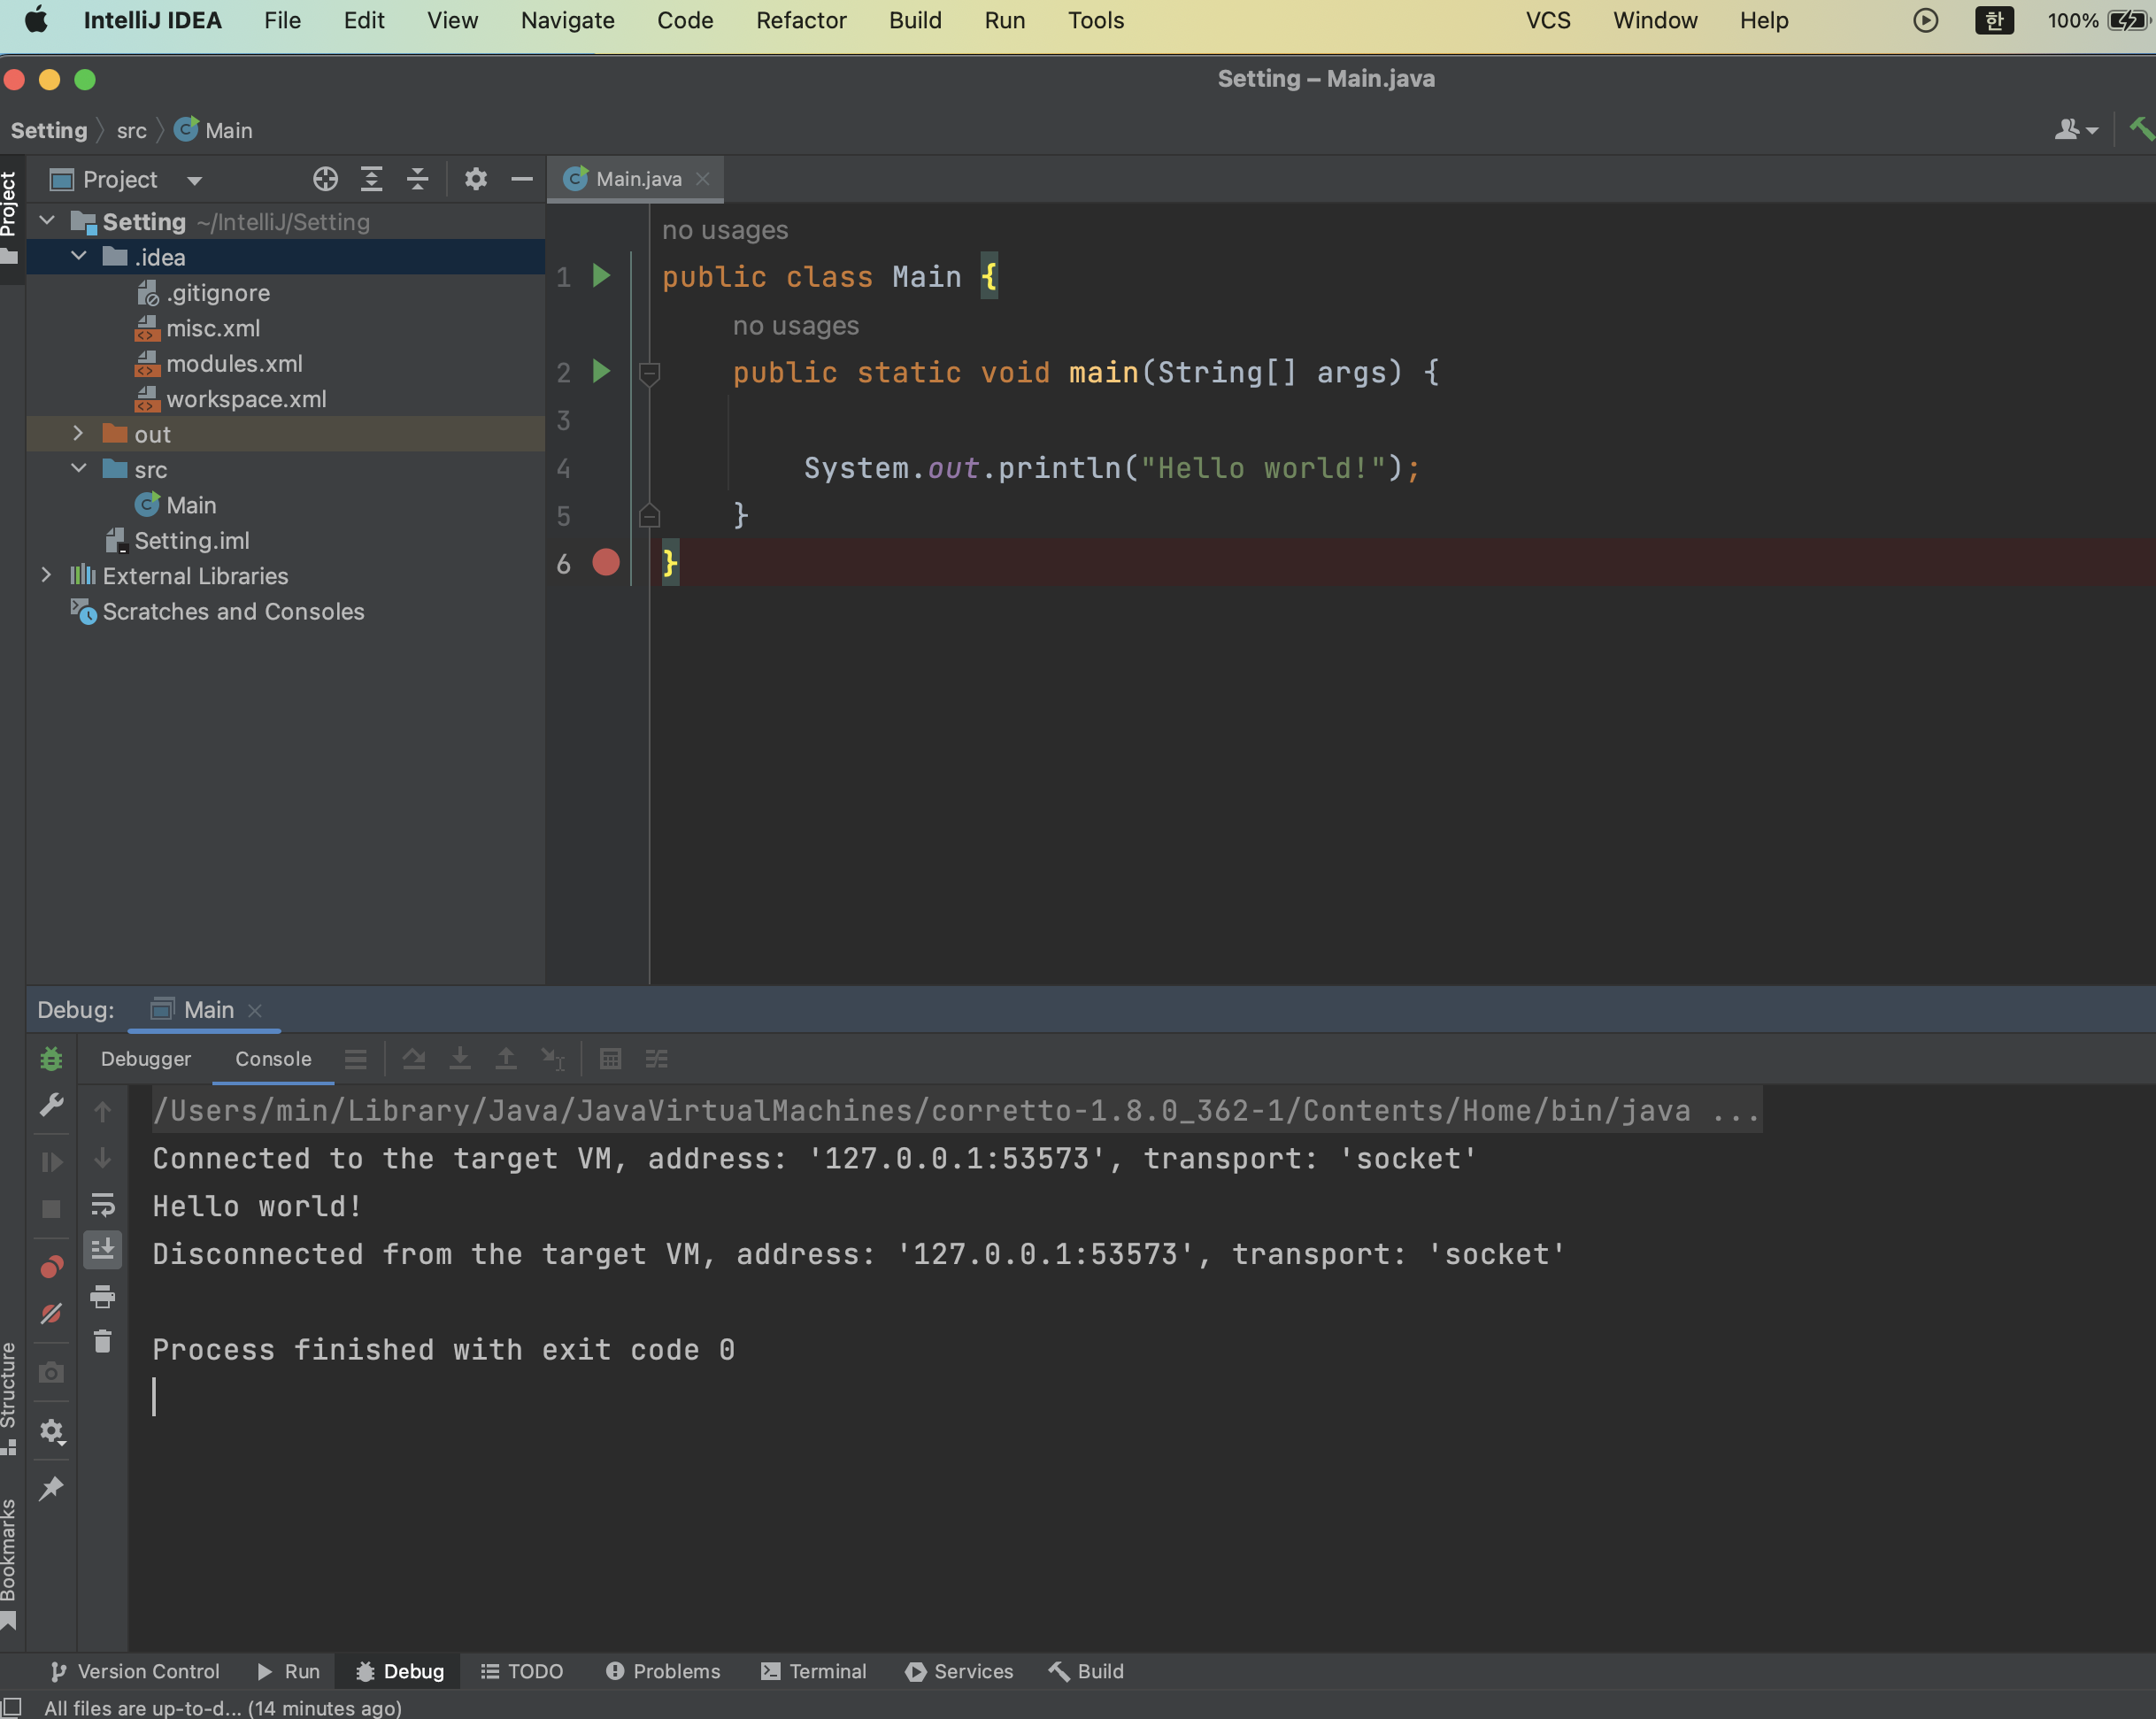The image size is (2156, 1719).
Task: Collapse the src folder
Action: [x=78, y=469]
